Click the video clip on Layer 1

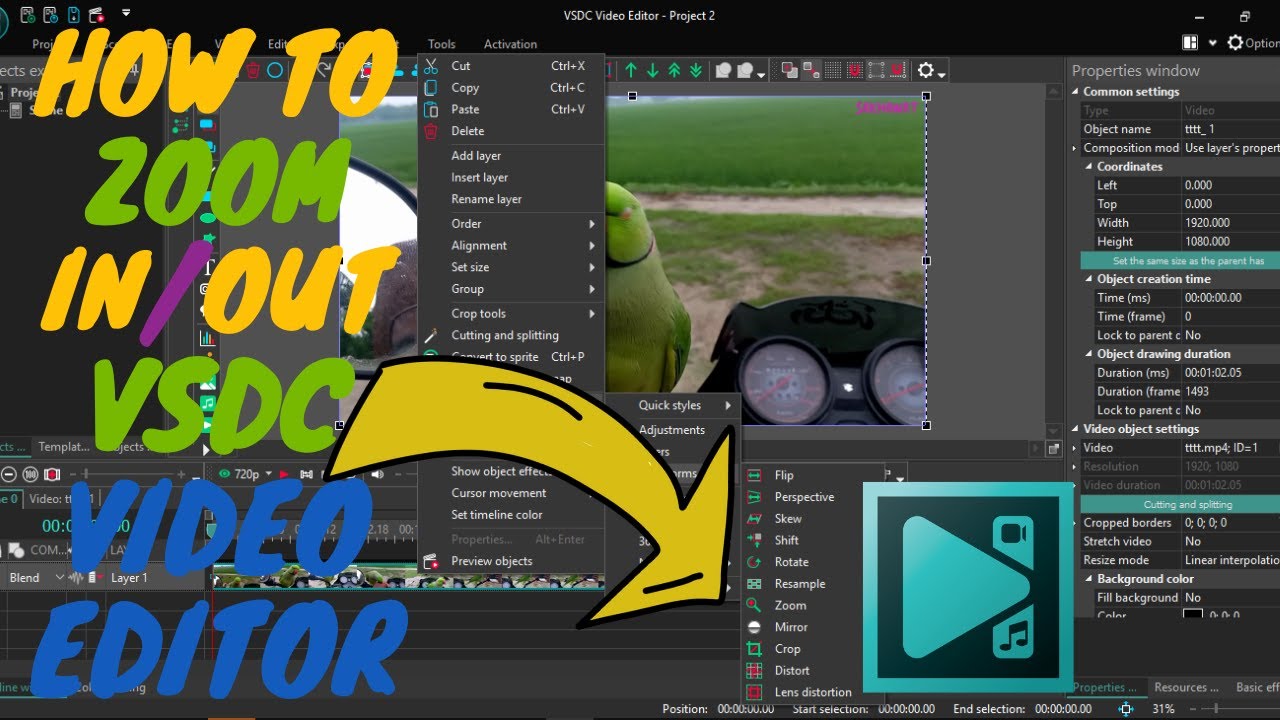click(408, 578)
